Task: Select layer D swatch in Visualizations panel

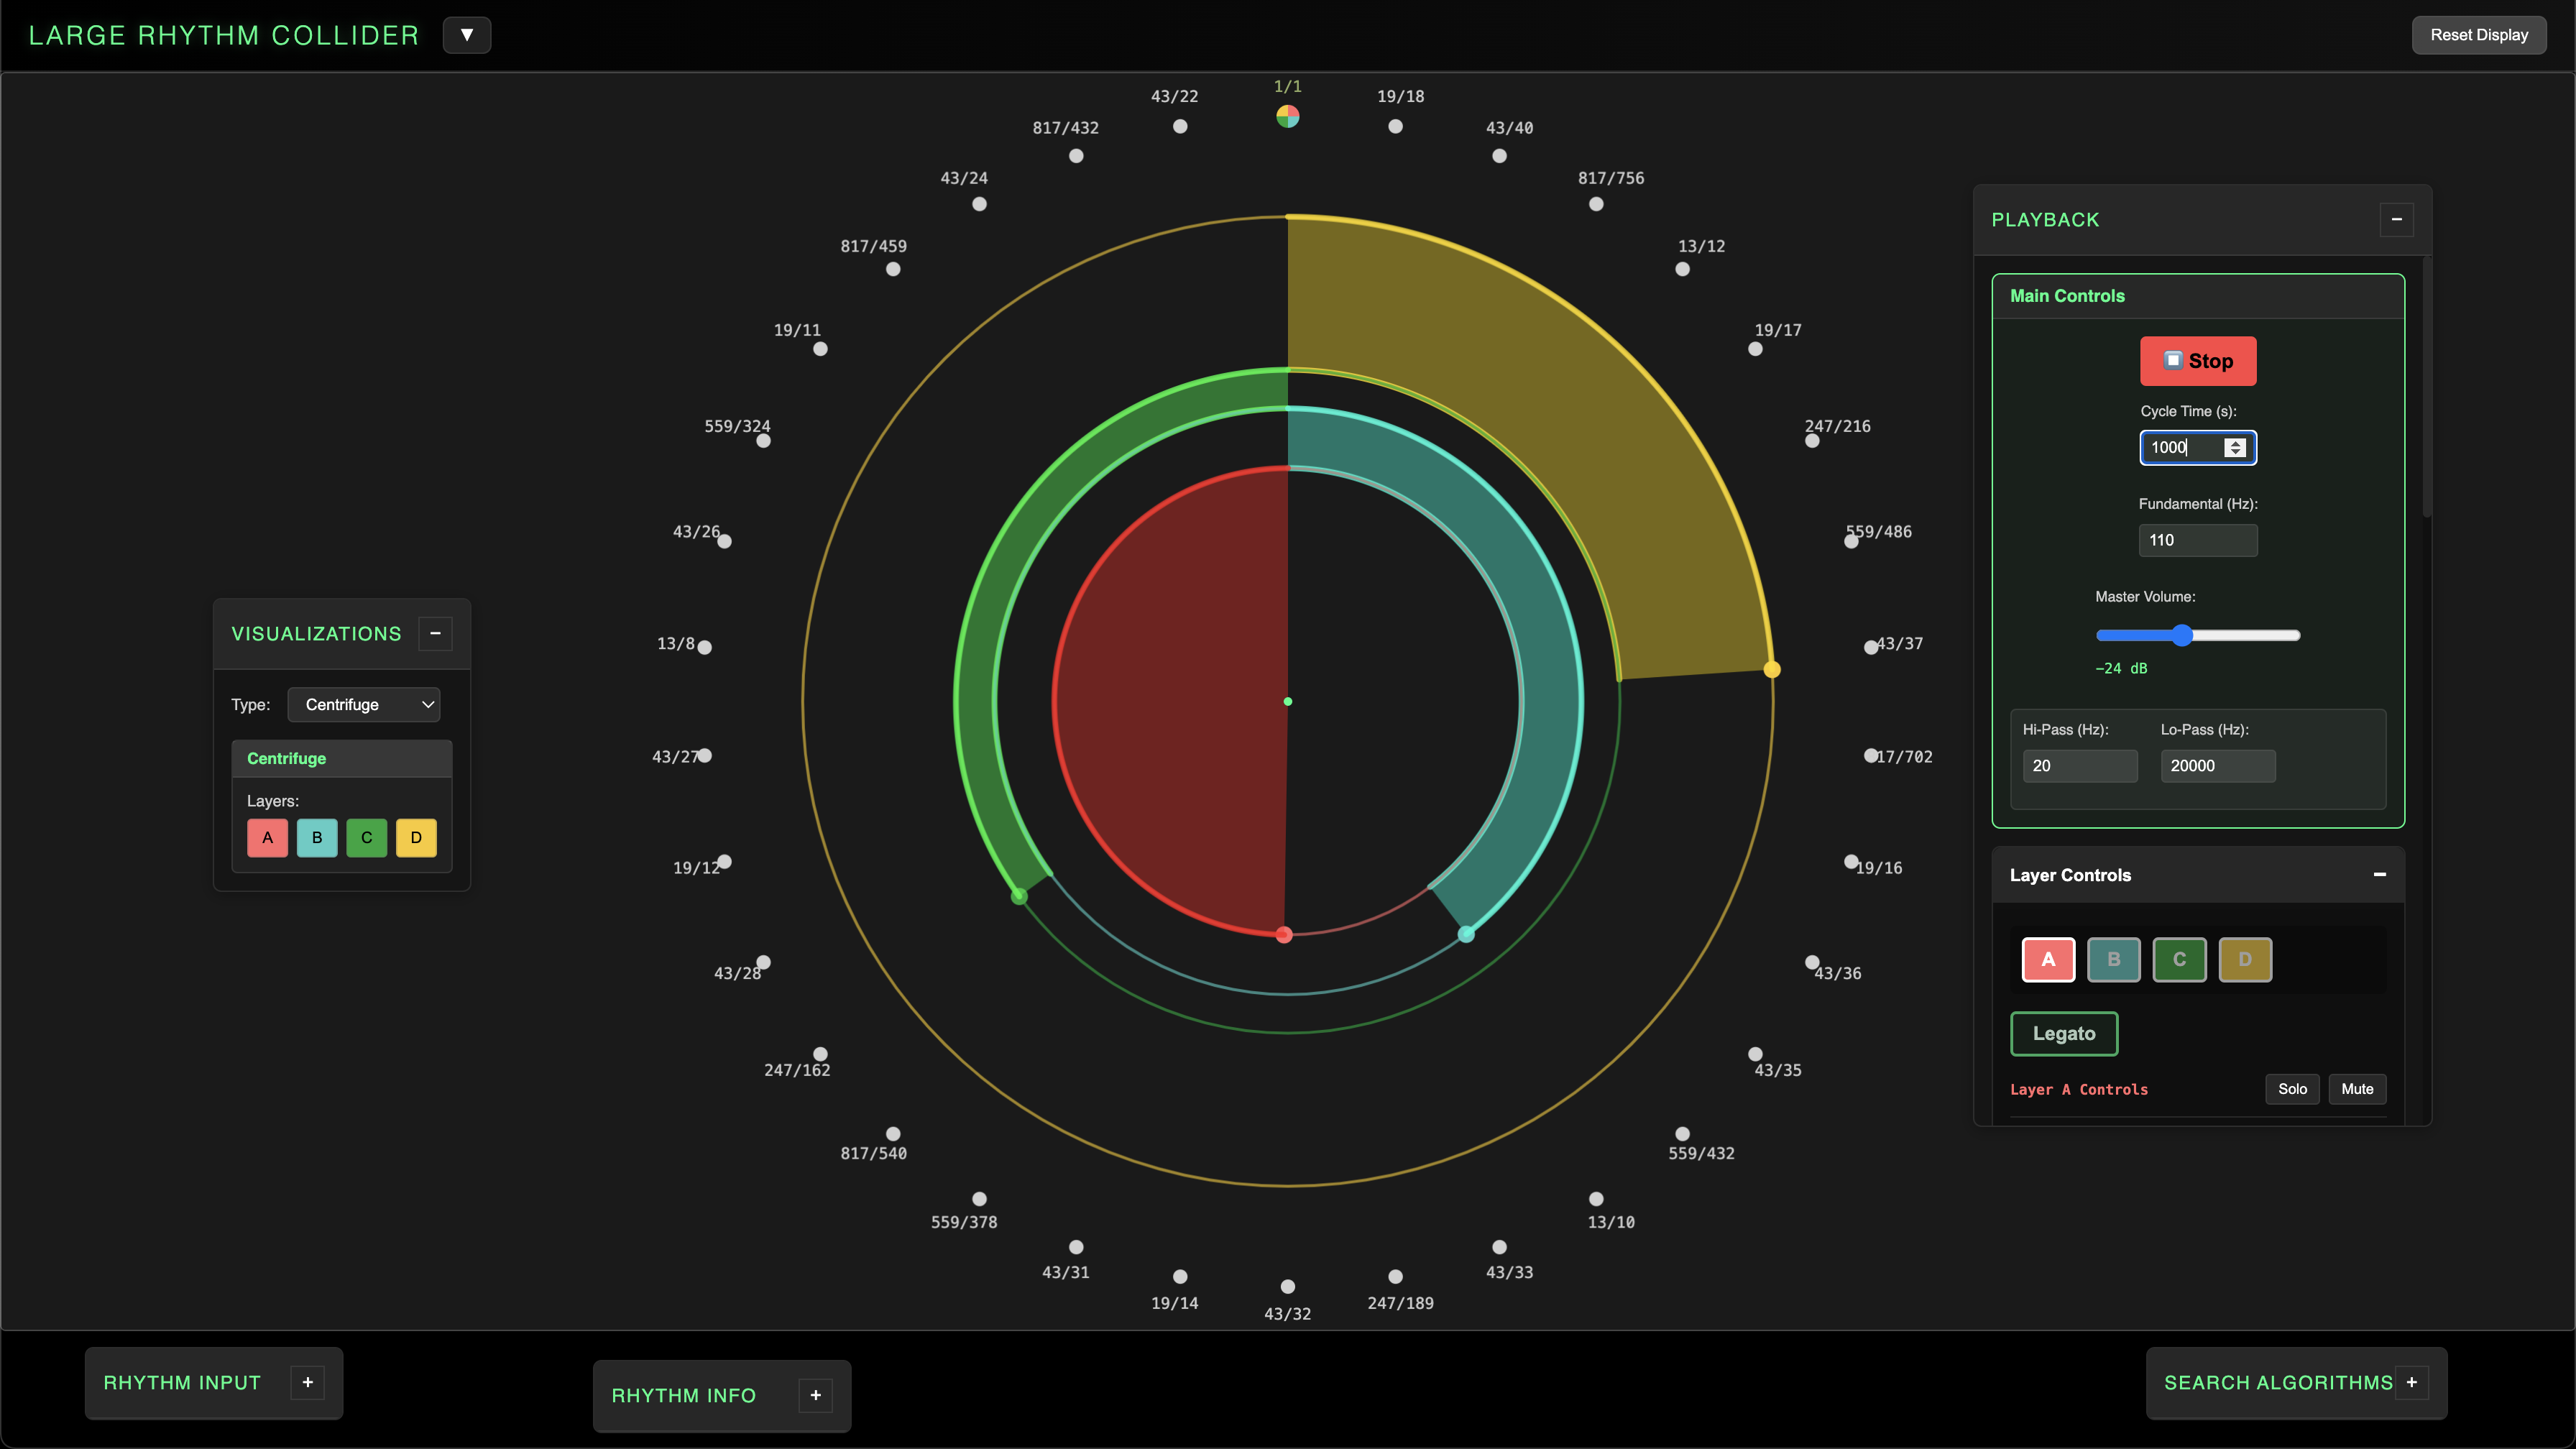Action: click(x=417, y=838)
